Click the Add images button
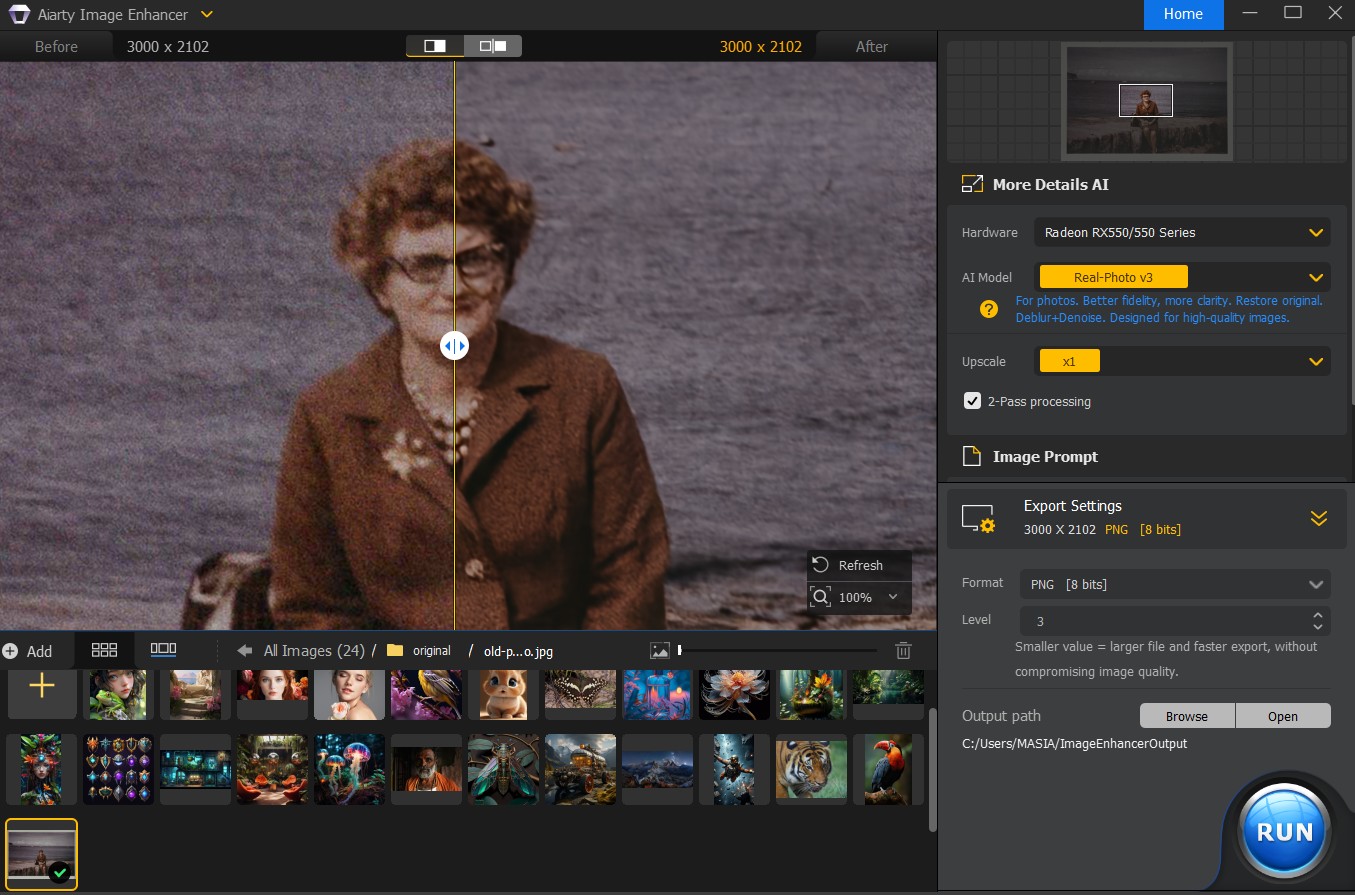1355x895 pixels. pos(28,651)
